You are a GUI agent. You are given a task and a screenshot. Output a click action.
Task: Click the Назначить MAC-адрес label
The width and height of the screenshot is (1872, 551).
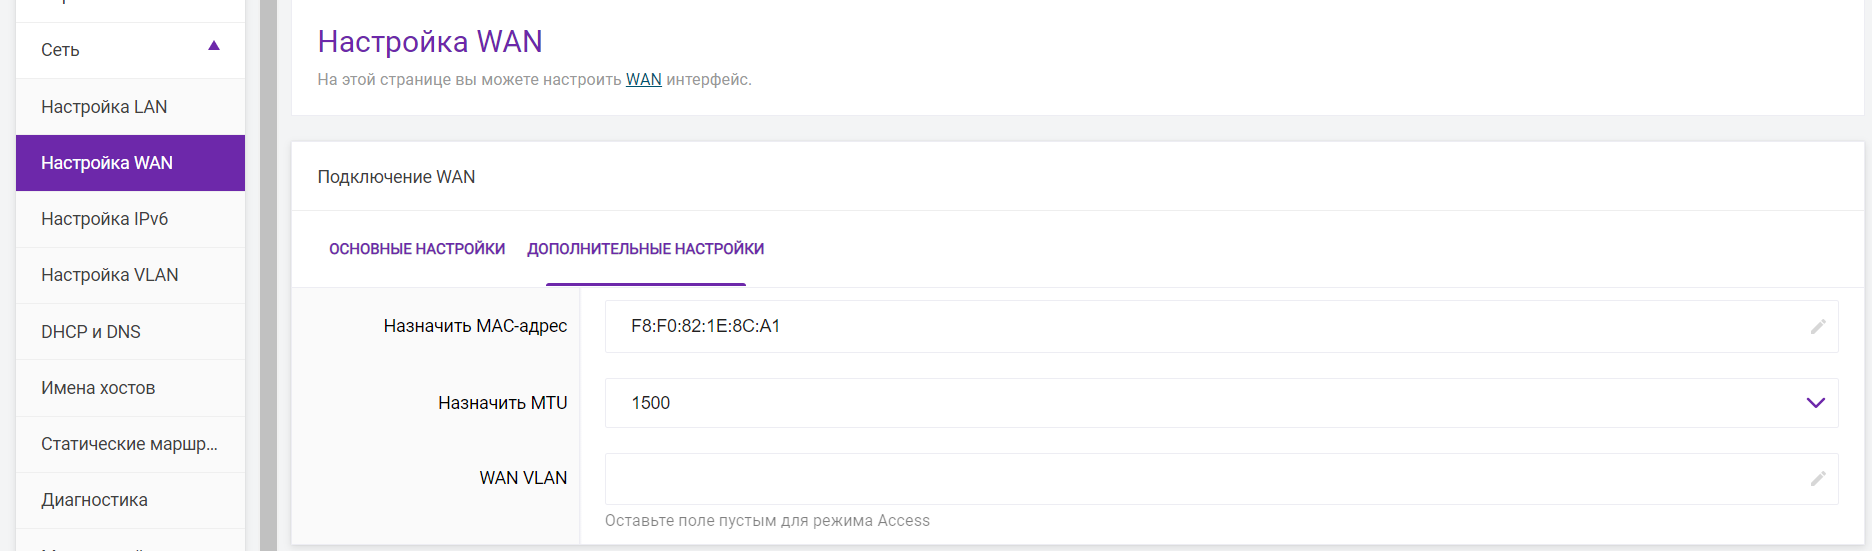[x=475, y=326]
